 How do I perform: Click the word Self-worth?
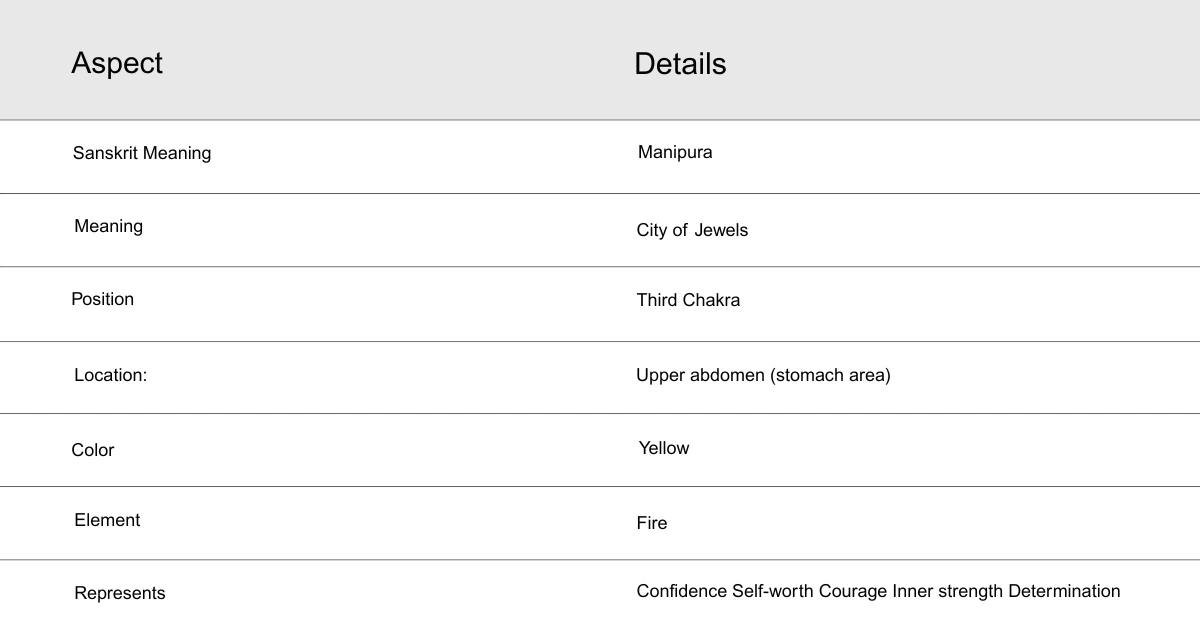point(773,591)
